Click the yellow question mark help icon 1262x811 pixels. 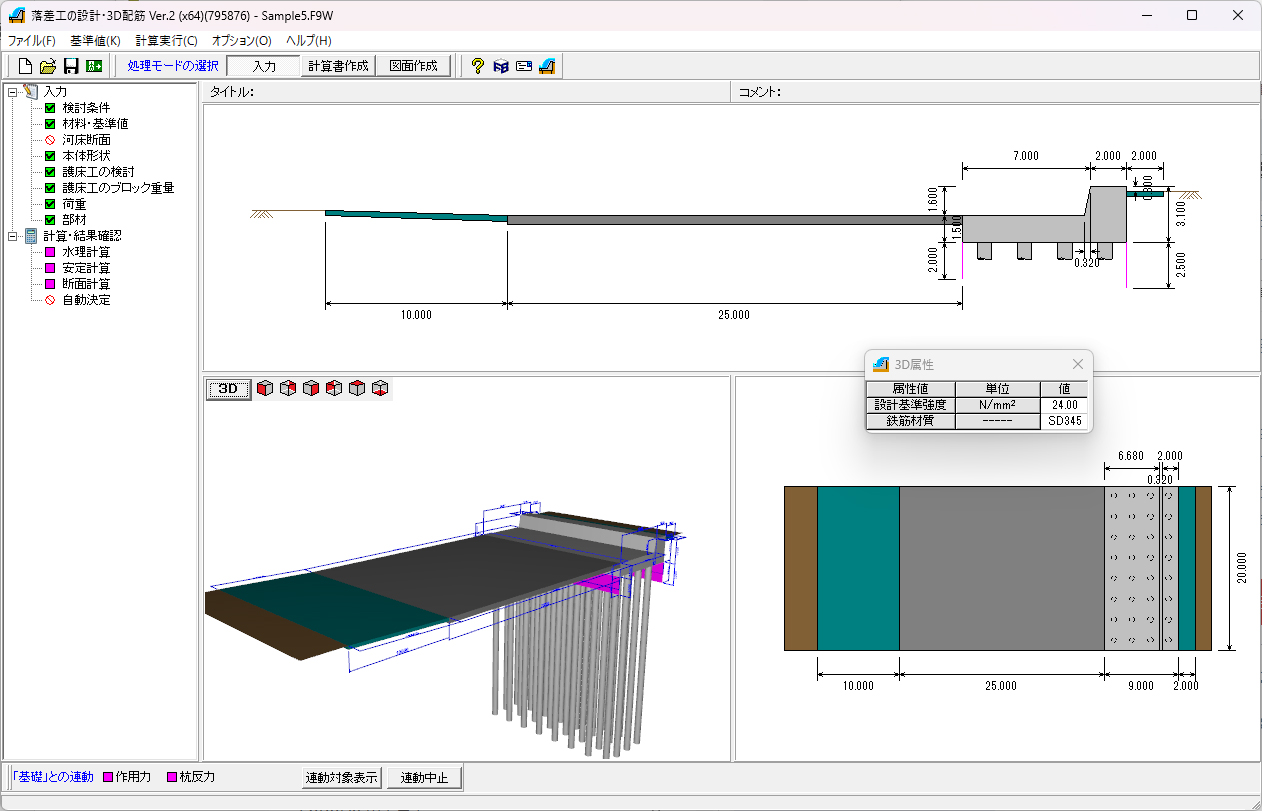(x=478, y=66)
